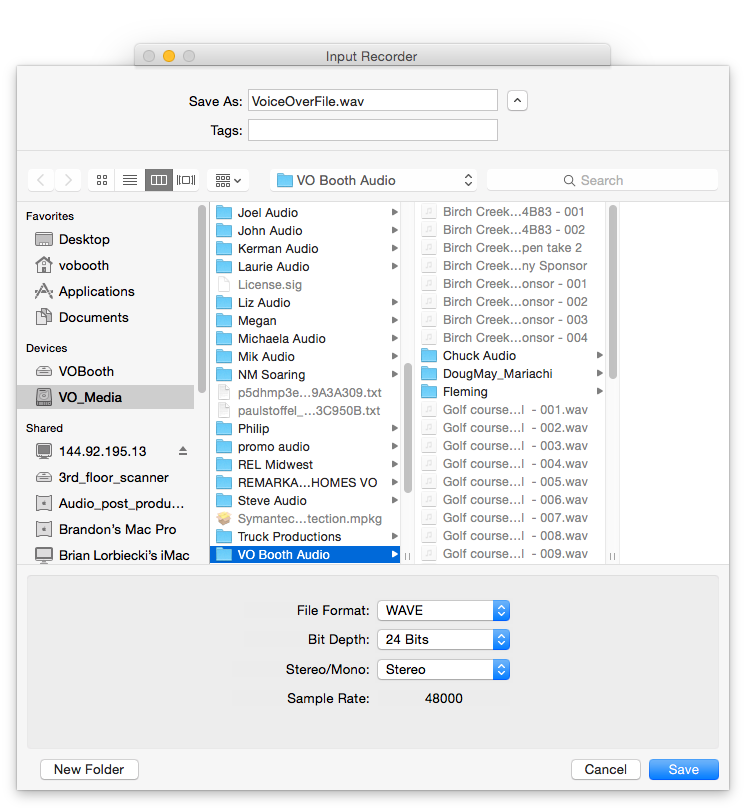The image size is (746, 811).
Task: Open the Audio_post_produ... shared item
Action: click(x=107, y=503)
